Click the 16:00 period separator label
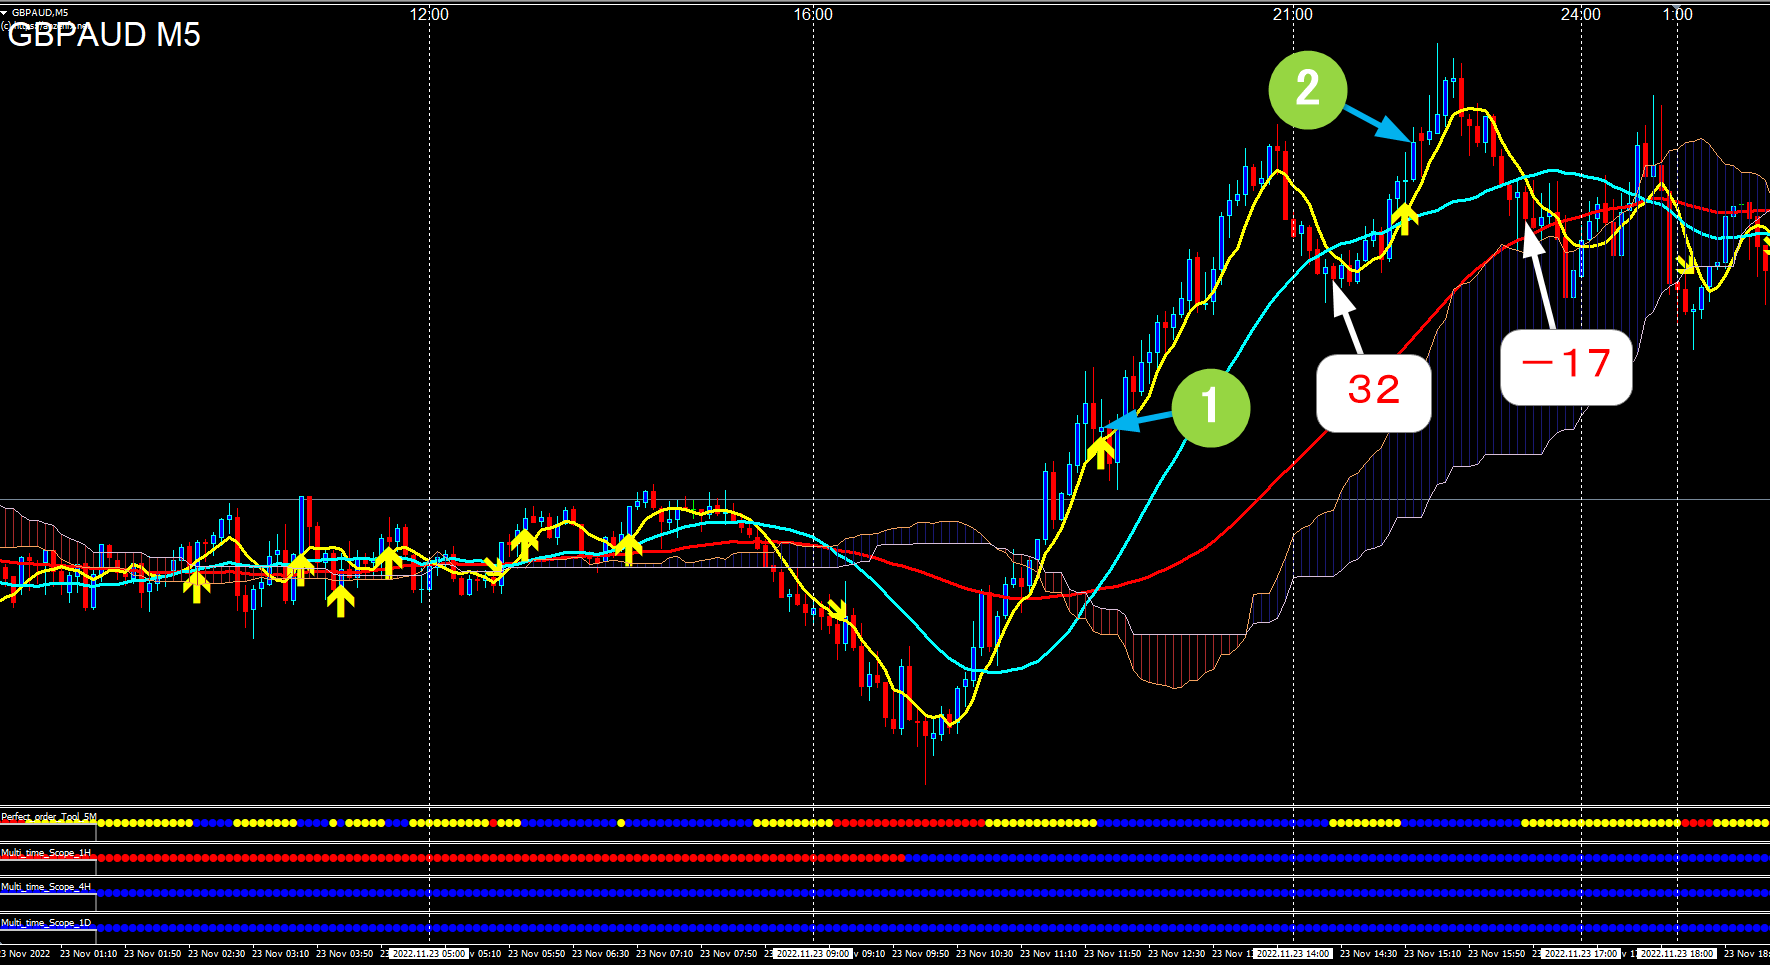Image resolution: width=1770 pixels, height=965 pixels. [813, 14]
